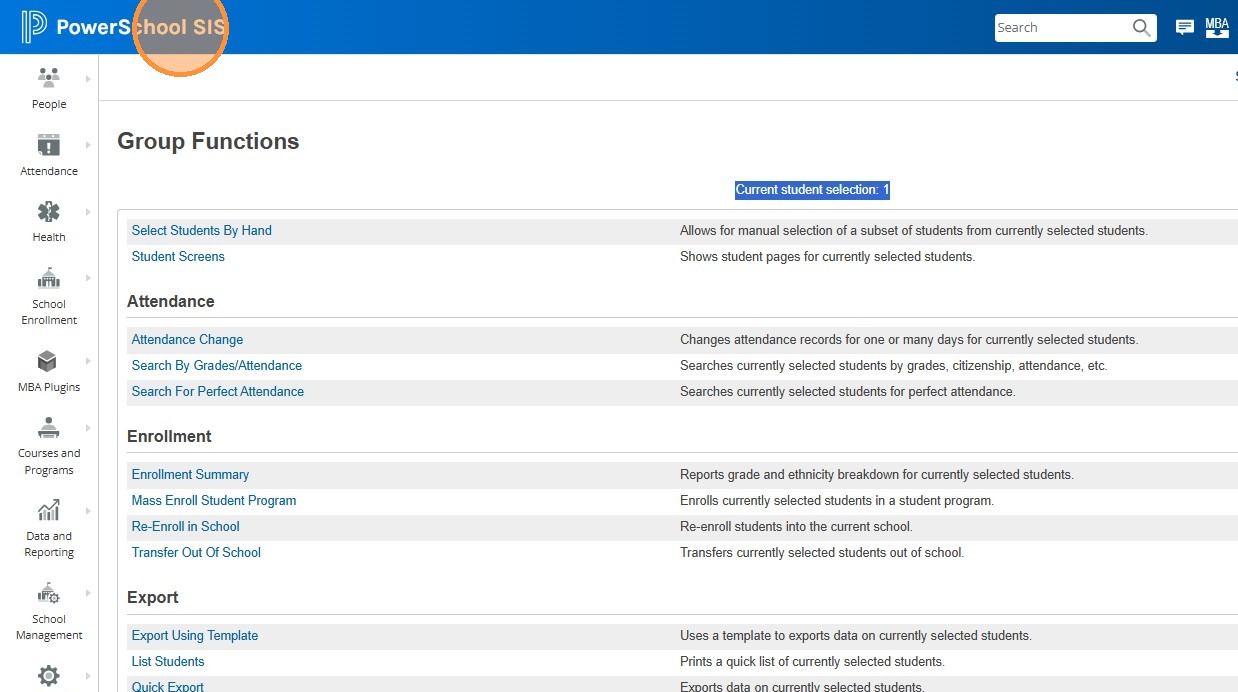Image resolution: width=1238 pixels, height=692 pixels.
Task: Expand the Attendance menu arrow
Action: pyautogui.click(x=88, y=145)
